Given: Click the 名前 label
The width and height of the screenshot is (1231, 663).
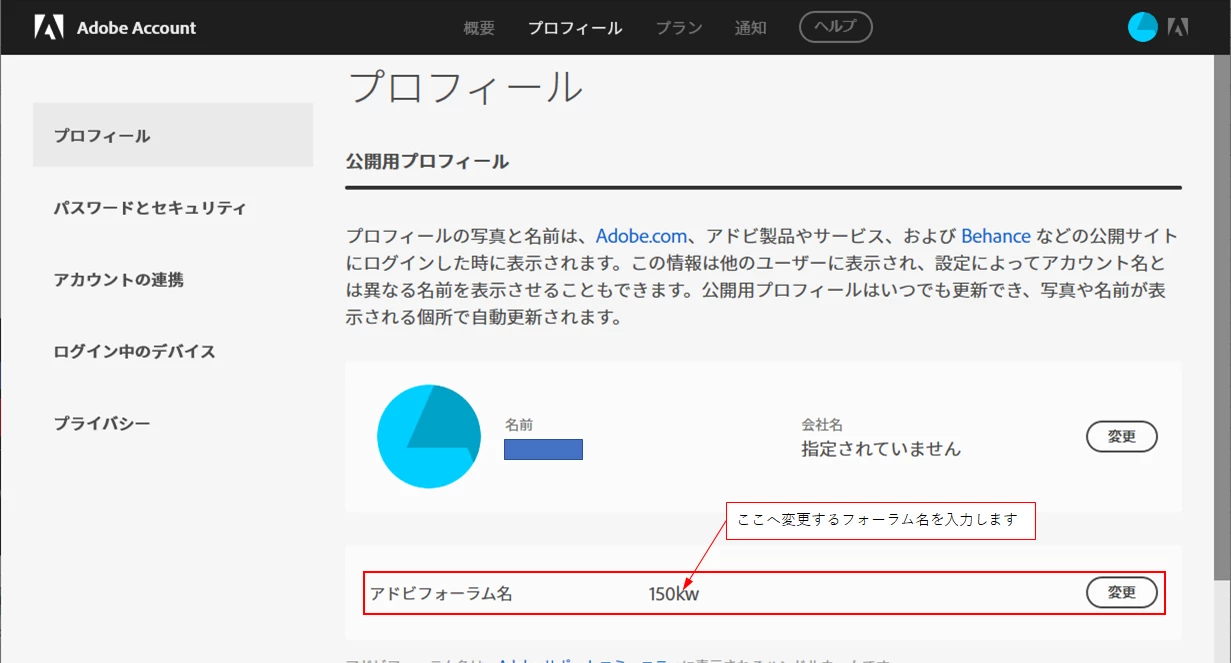Looking at the screenshot, I should (519, 425).
